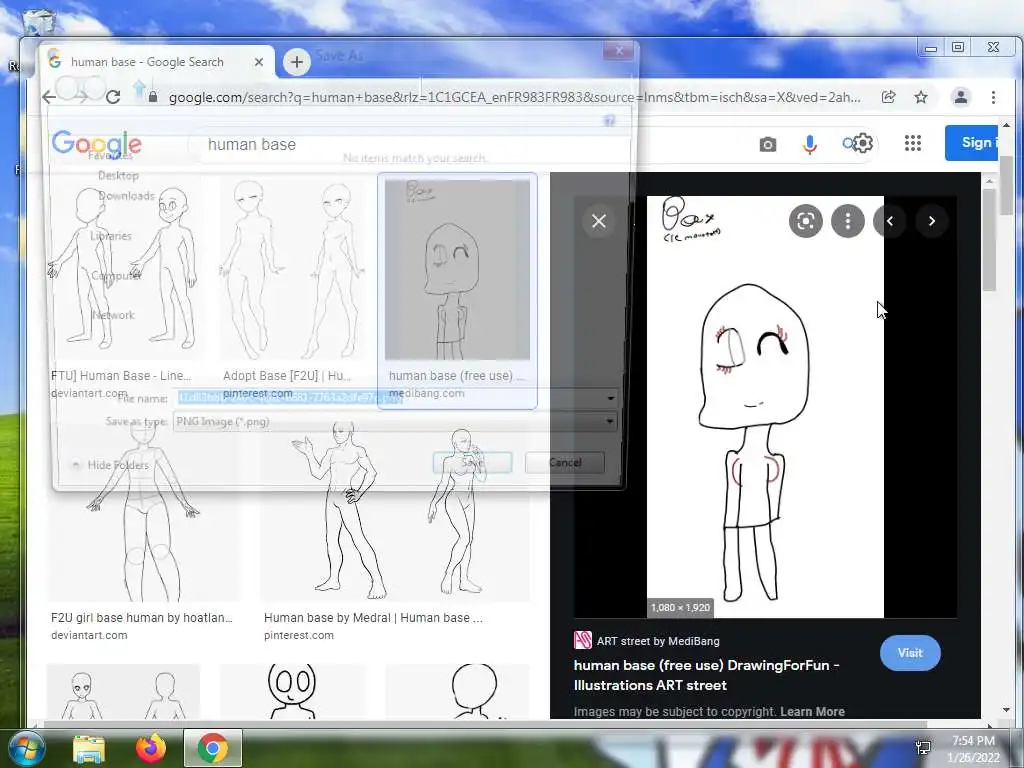
Task: Select Libraries in Save As navigation pane
Action: click(x=111, y=236)
